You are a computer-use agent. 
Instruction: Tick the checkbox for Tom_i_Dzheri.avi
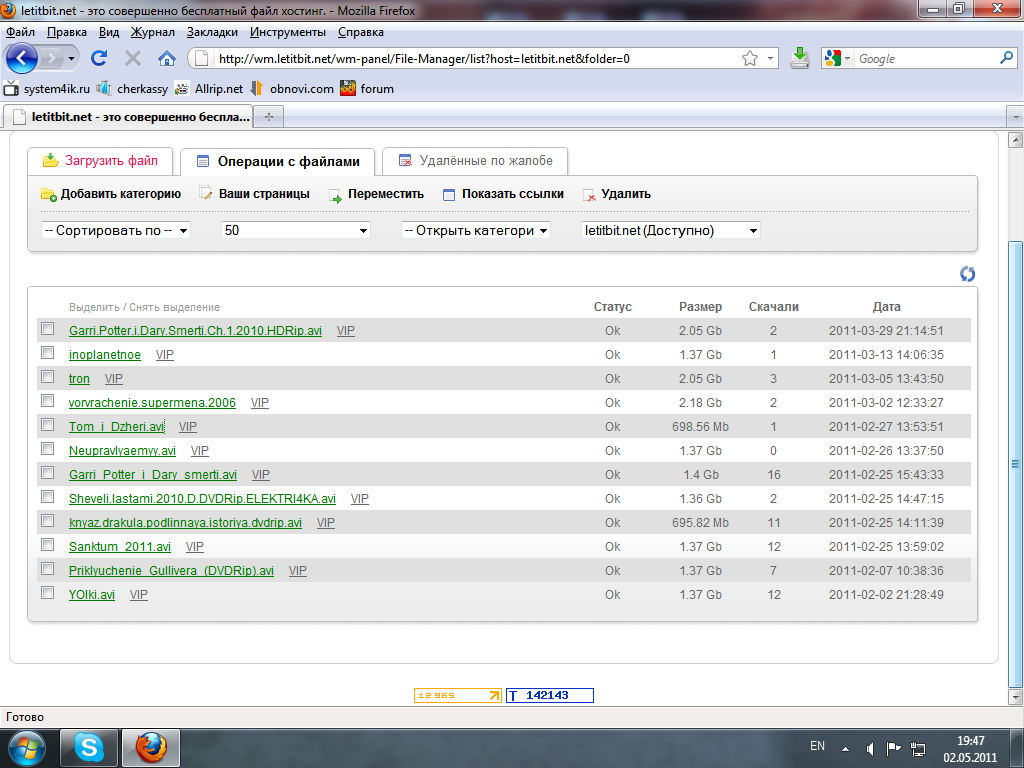coord(48,424)
